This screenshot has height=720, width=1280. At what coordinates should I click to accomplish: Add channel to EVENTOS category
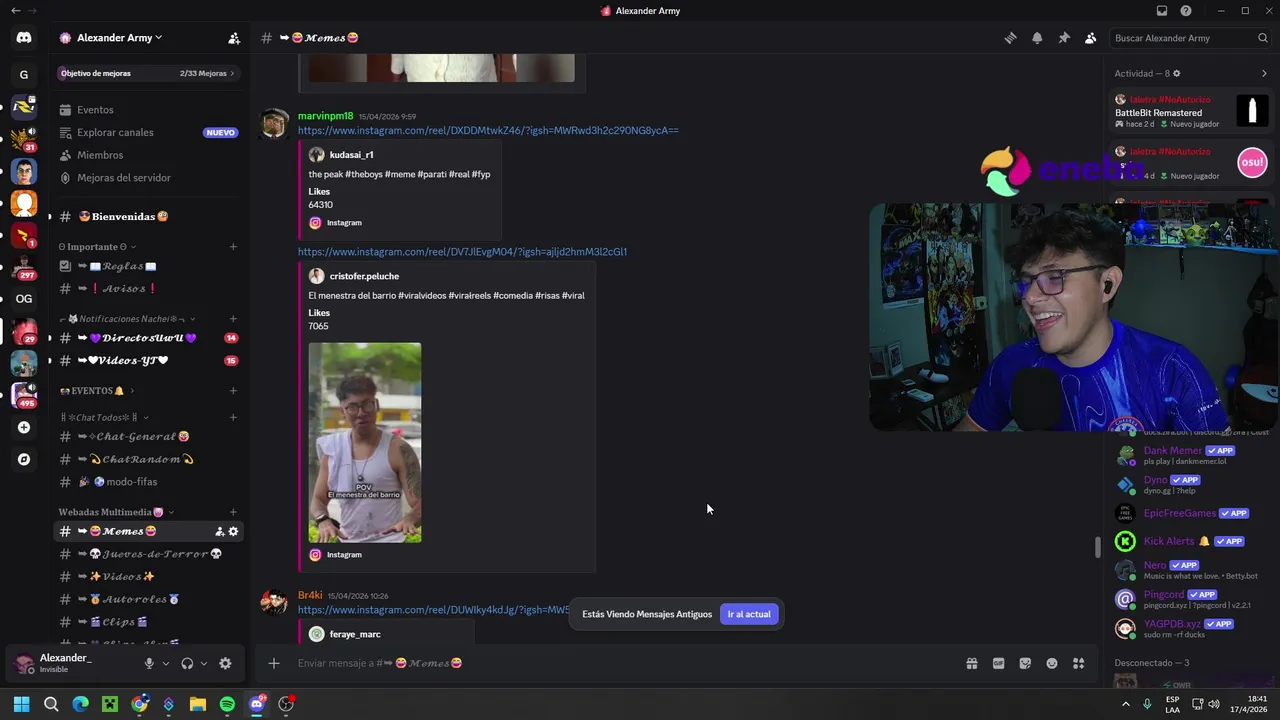tap(233, 391)
